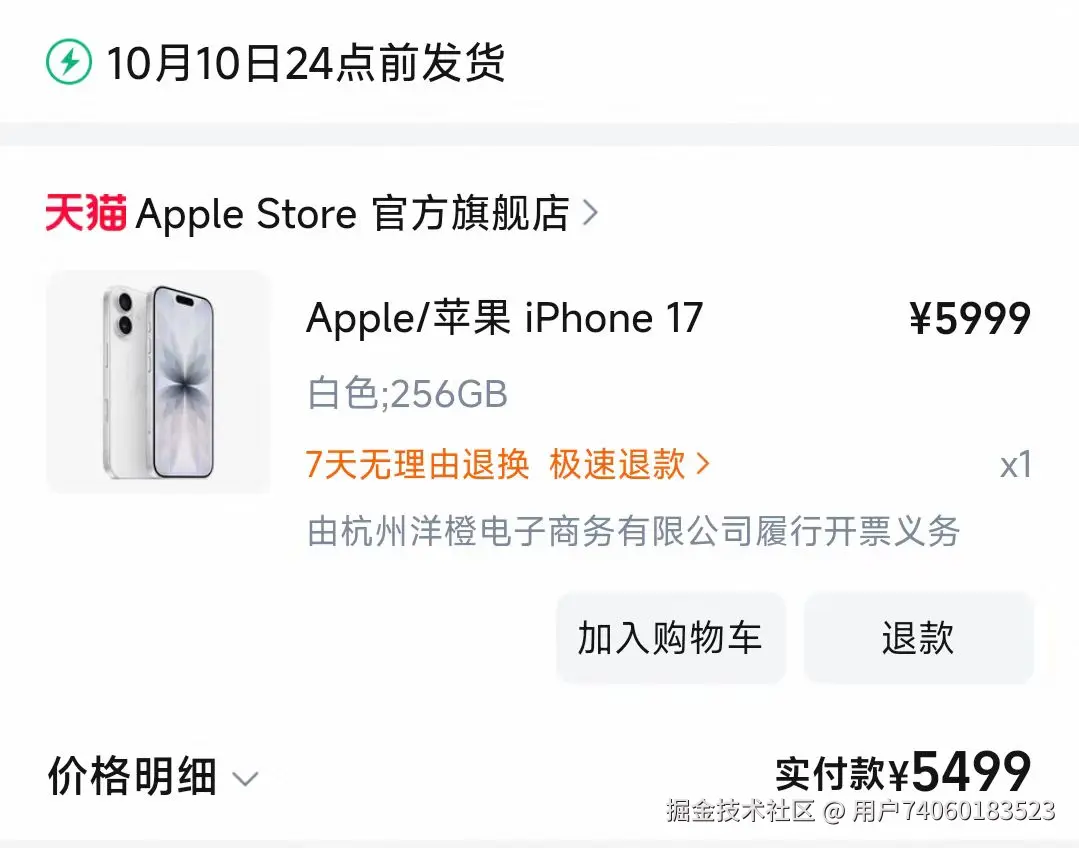Screen dimensions: 1079x848
Task: Click the 杭州洋橙电子商务 invoice notice
Action: click(633, 531)
